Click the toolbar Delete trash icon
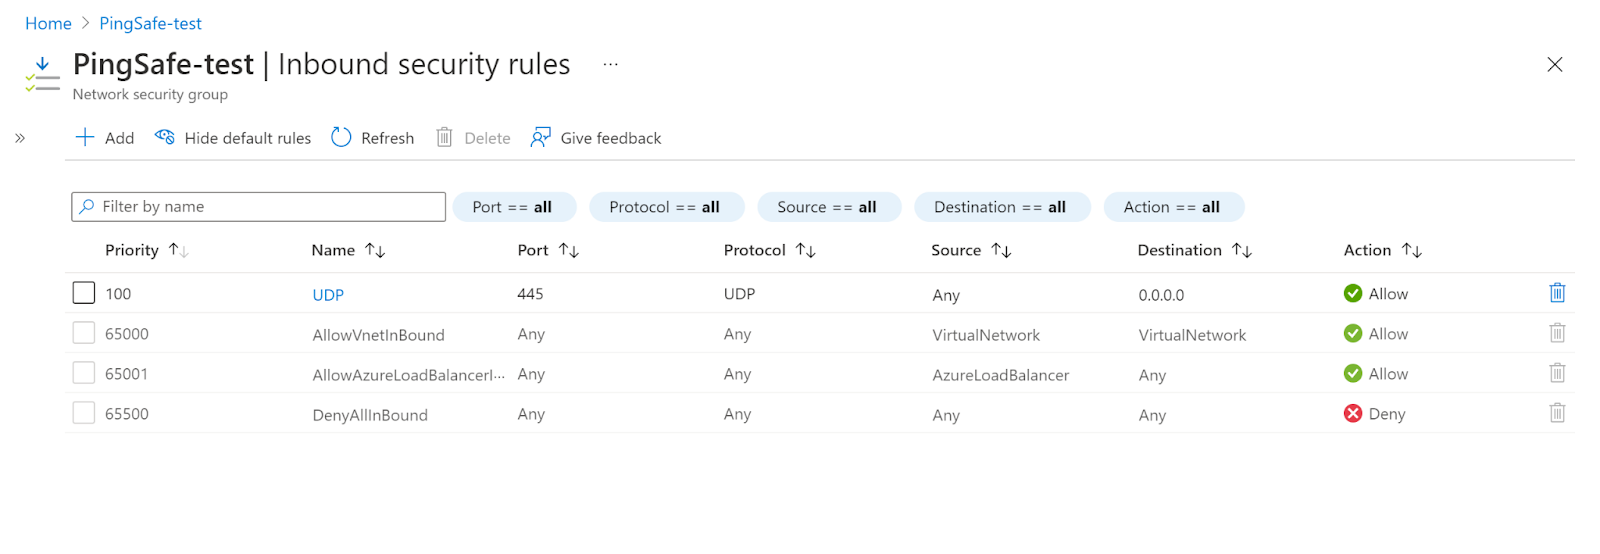The width and height of the screenshot is (1600, 554). 444,137
